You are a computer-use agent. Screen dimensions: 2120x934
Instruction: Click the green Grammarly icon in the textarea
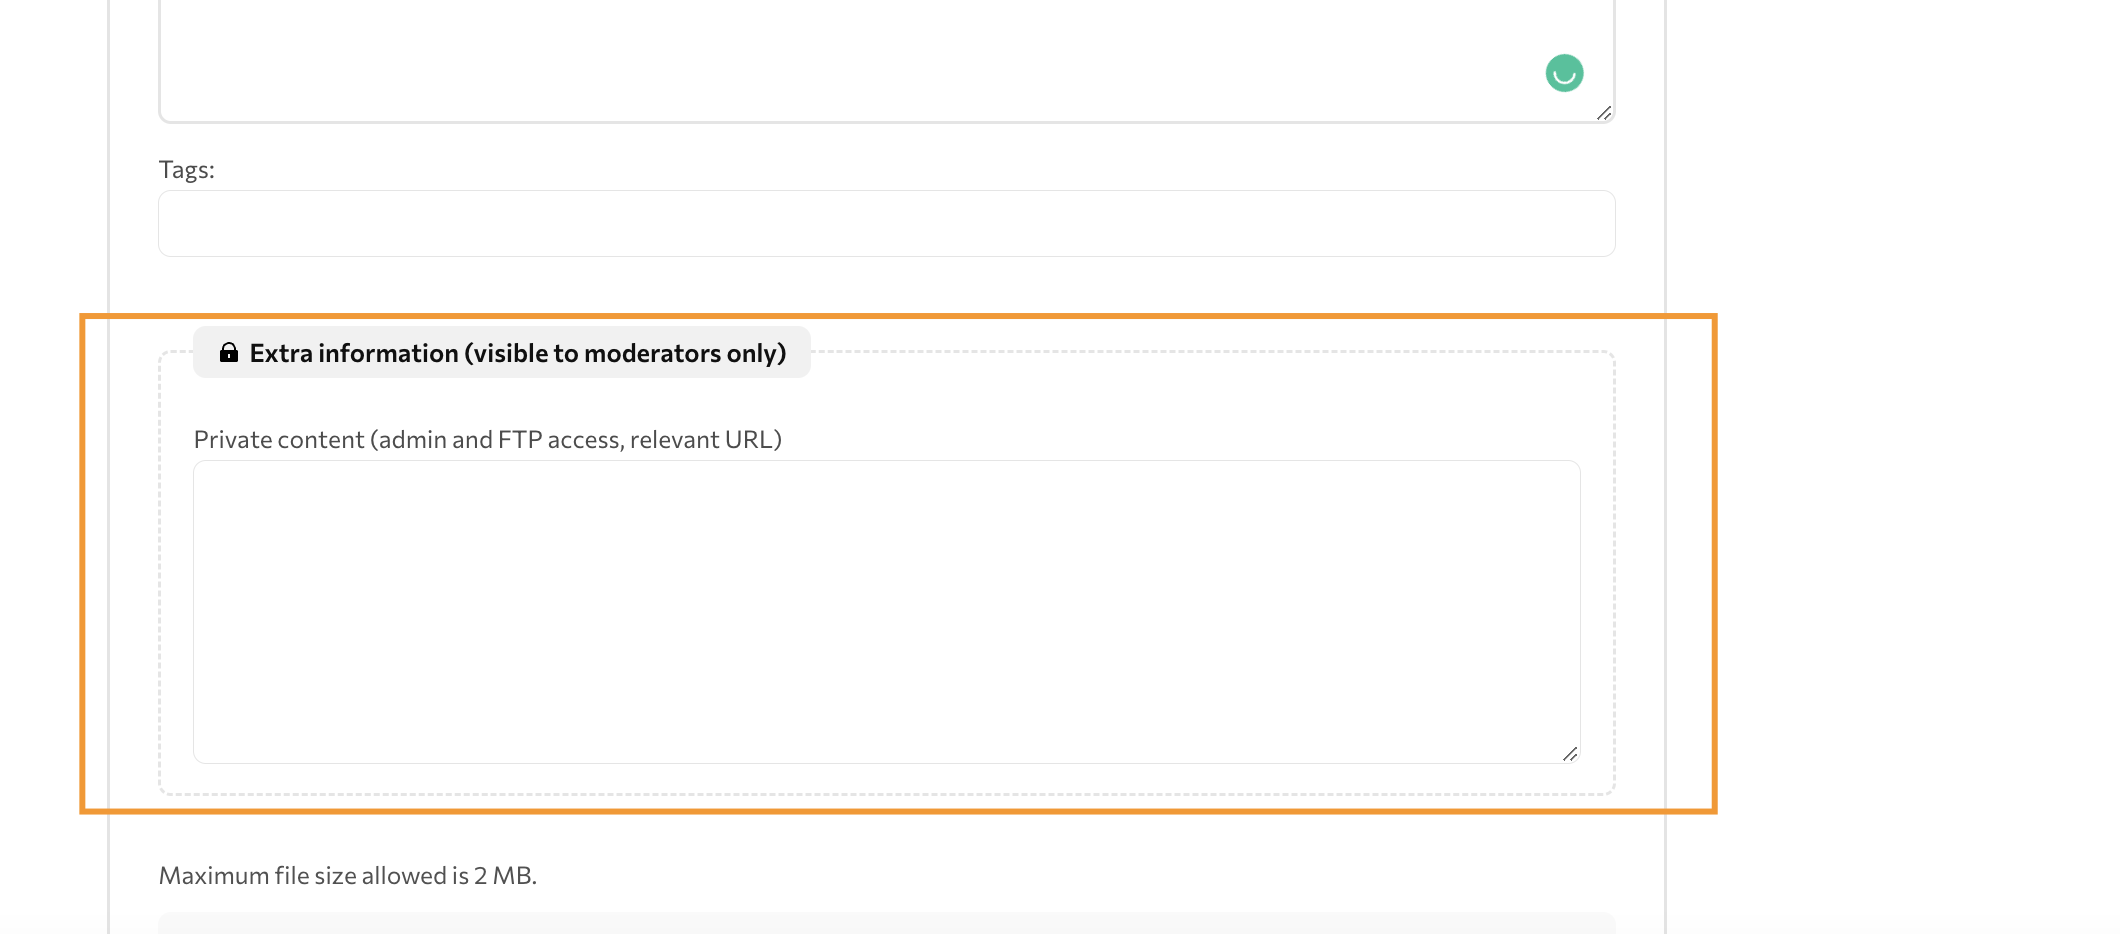pyautogui.click(x=1564, y=73)
